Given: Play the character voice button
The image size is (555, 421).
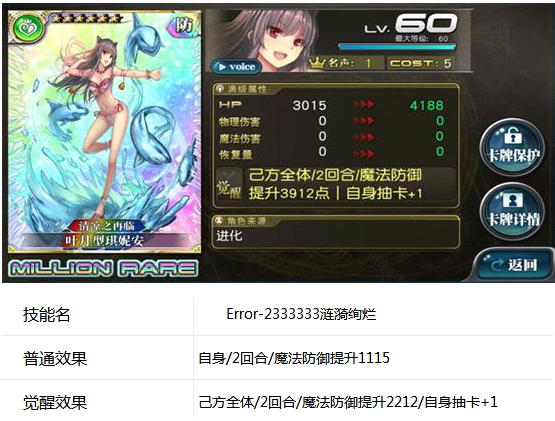Looking at the screenshot, I should point(236,66).
